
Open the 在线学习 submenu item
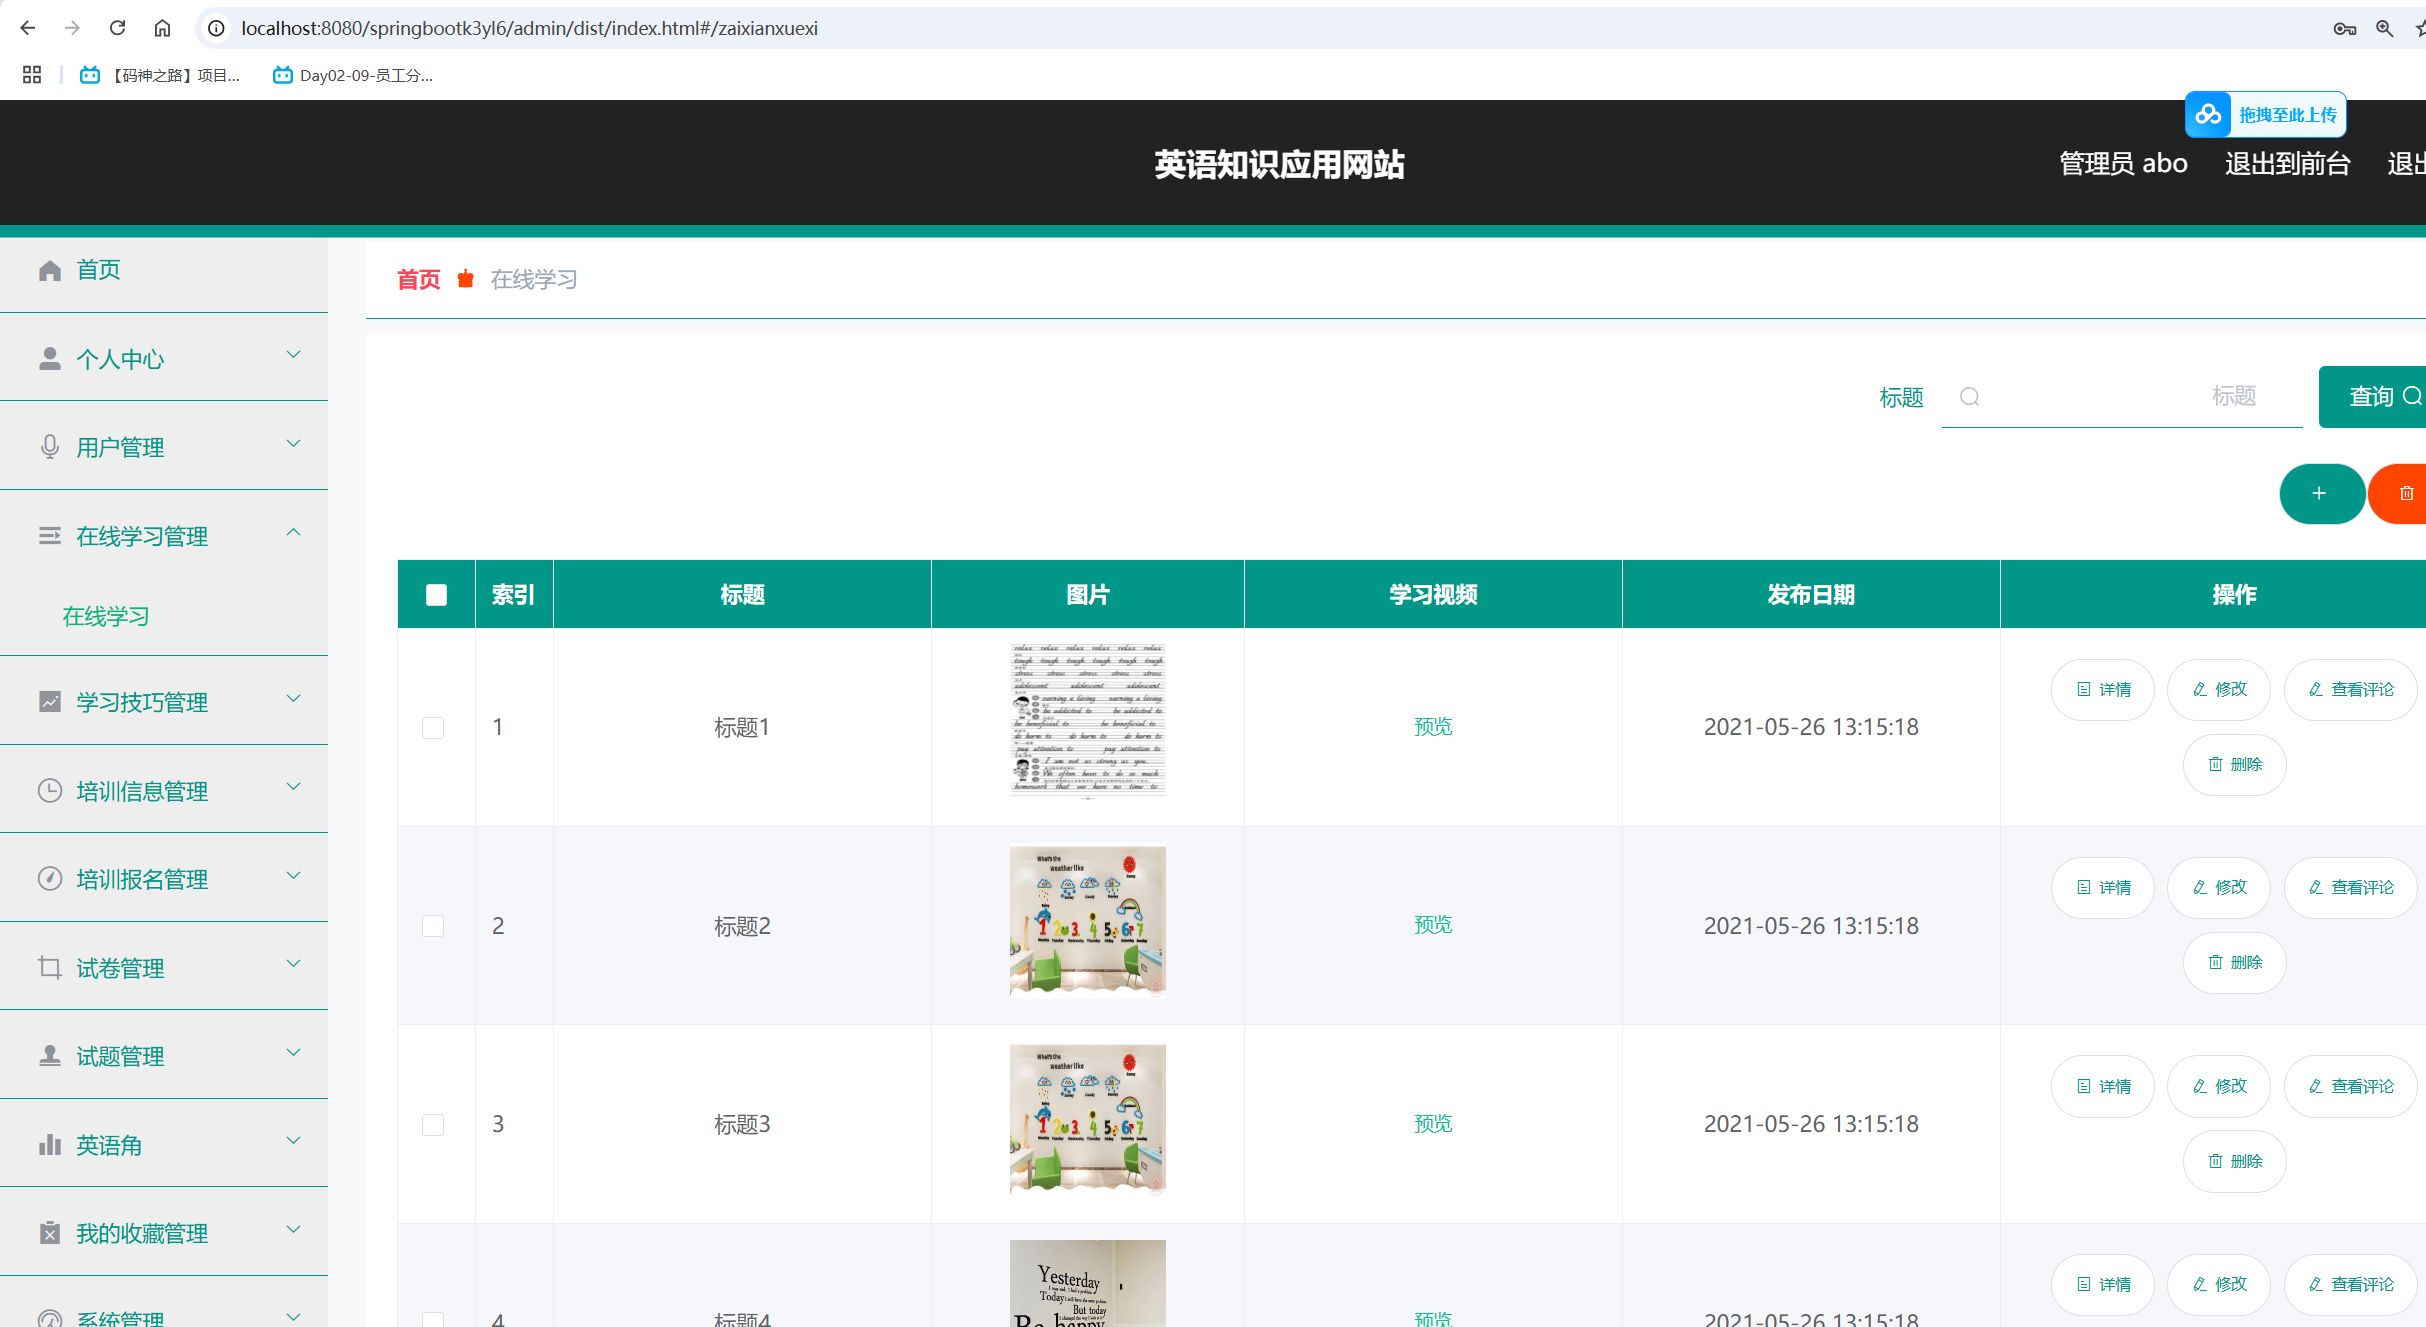[x=106, y=616]
